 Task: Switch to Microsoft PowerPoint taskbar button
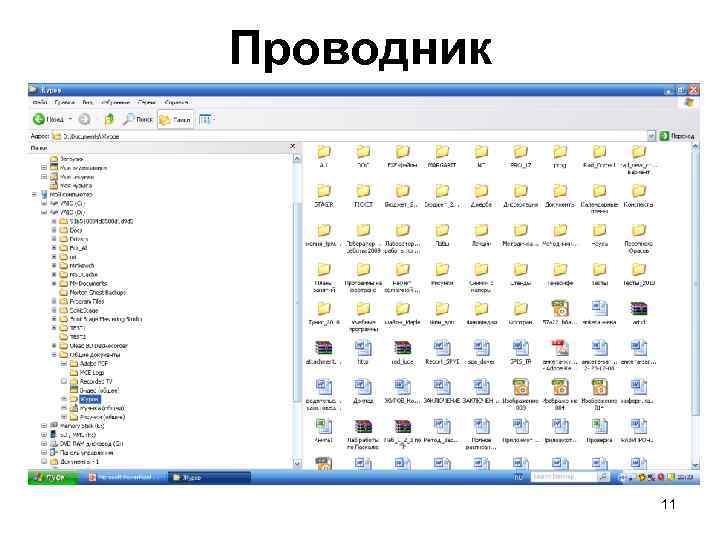[124, 478]
